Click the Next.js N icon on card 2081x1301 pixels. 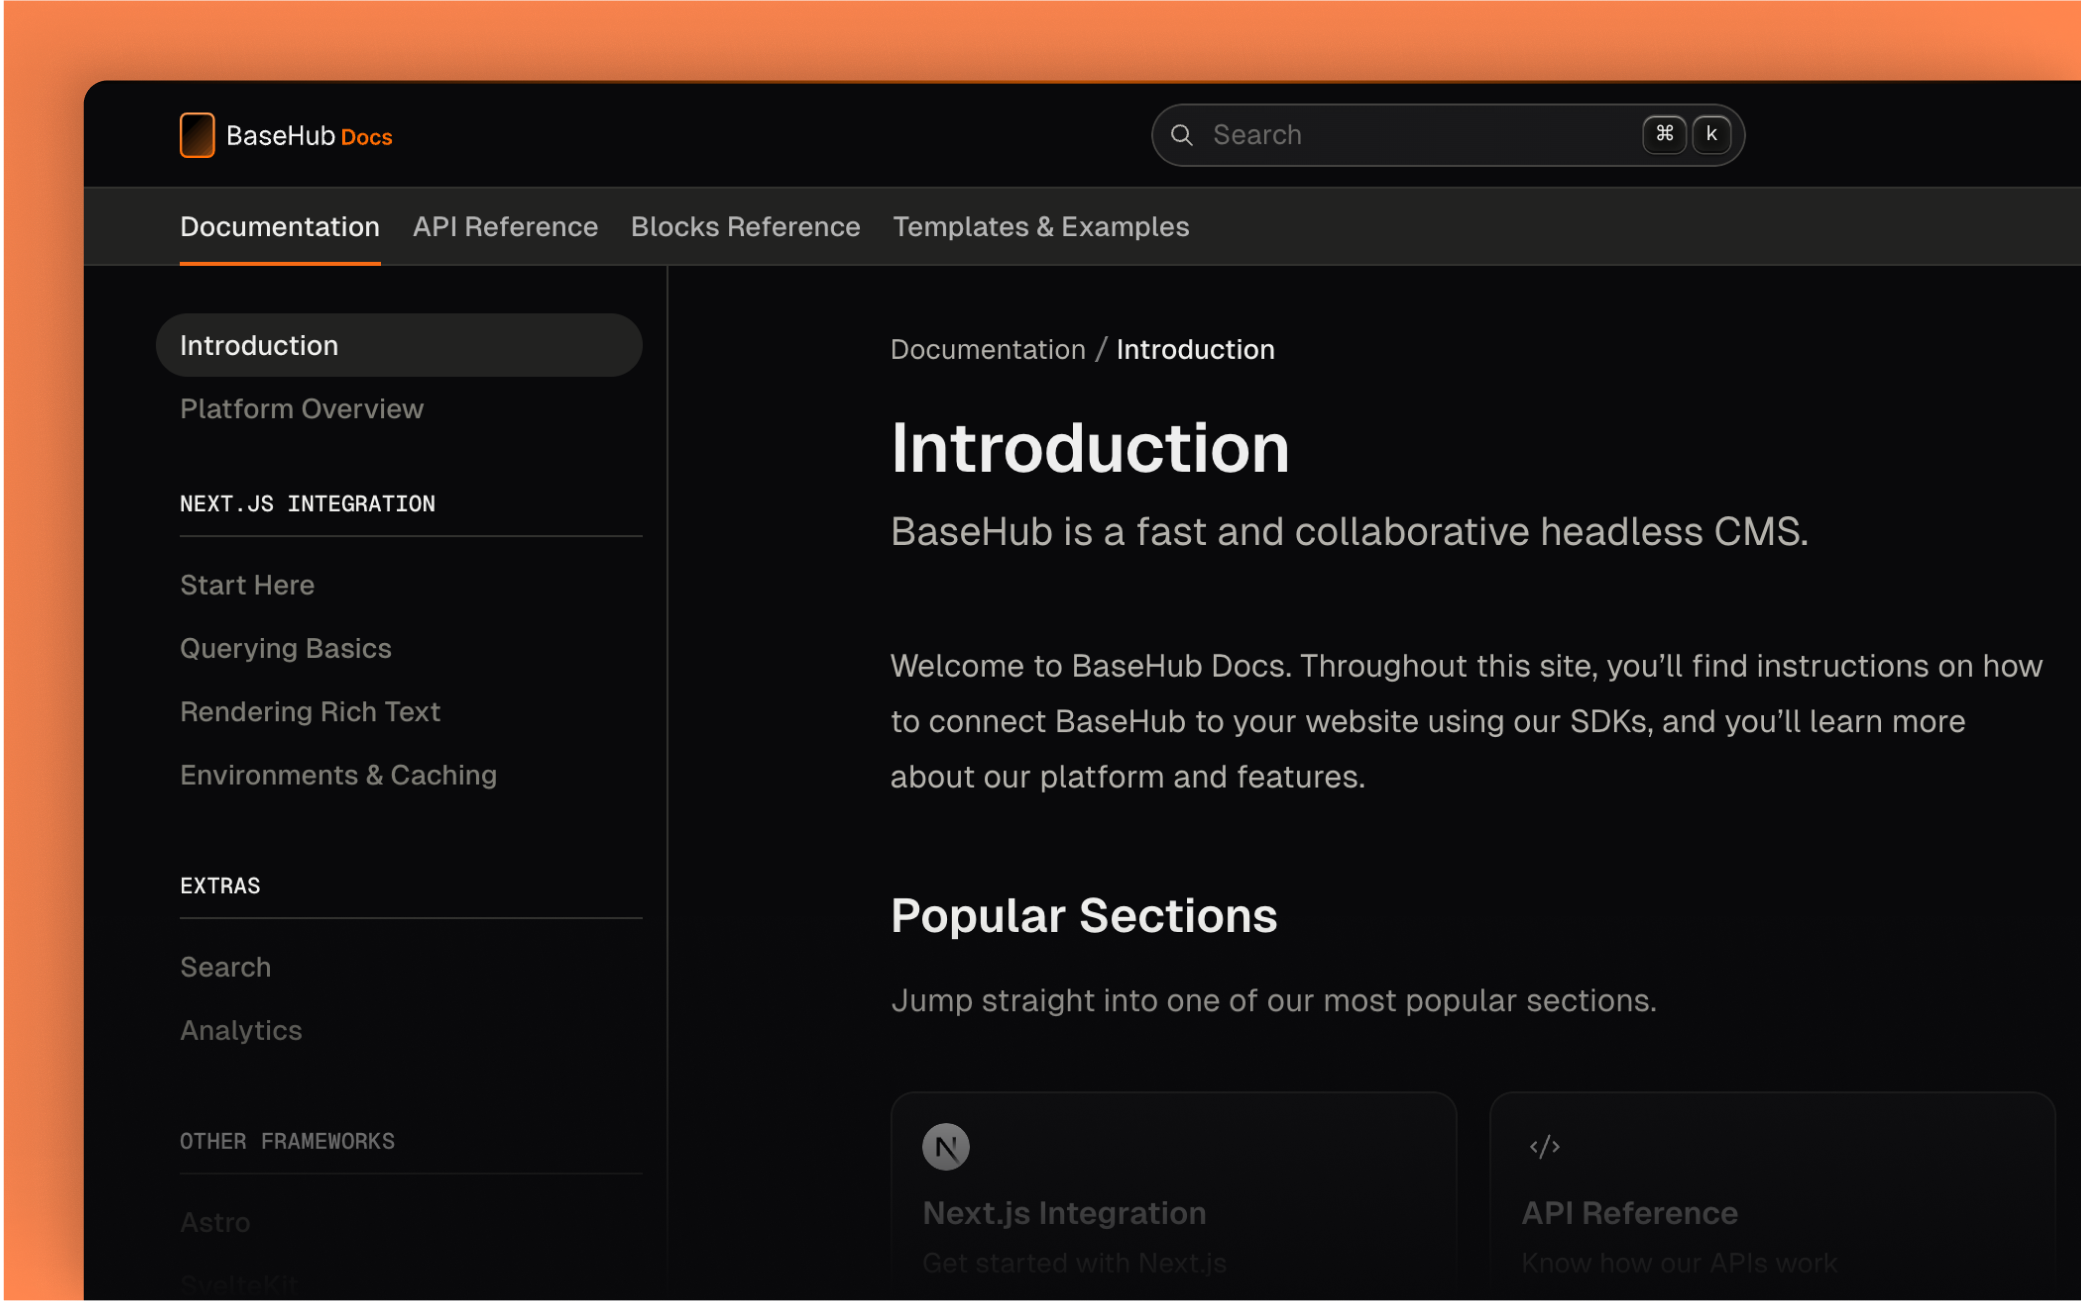coord(945,1146)
